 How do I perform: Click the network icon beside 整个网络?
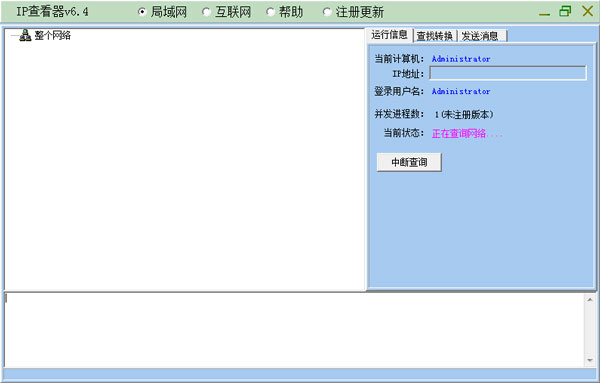25,36
